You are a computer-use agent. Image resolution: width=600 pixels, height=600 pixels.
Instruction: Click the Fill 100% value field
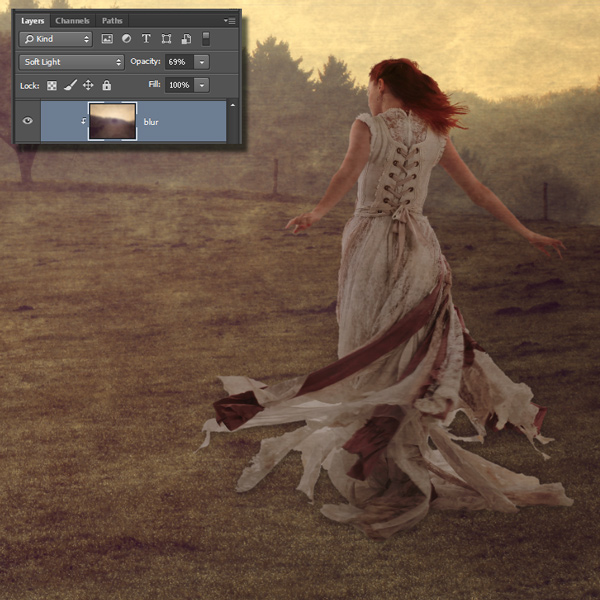(179, 85)
